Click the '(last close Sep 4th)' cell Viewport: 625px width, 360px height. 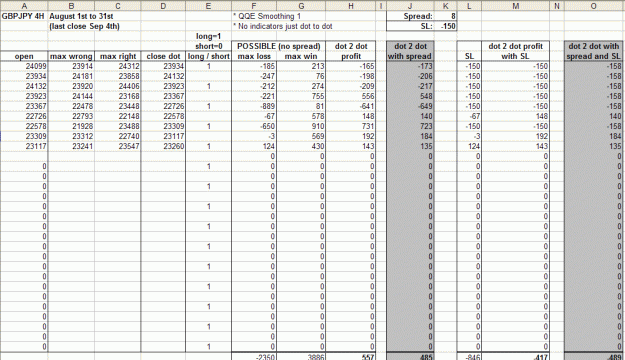[85, 26]
